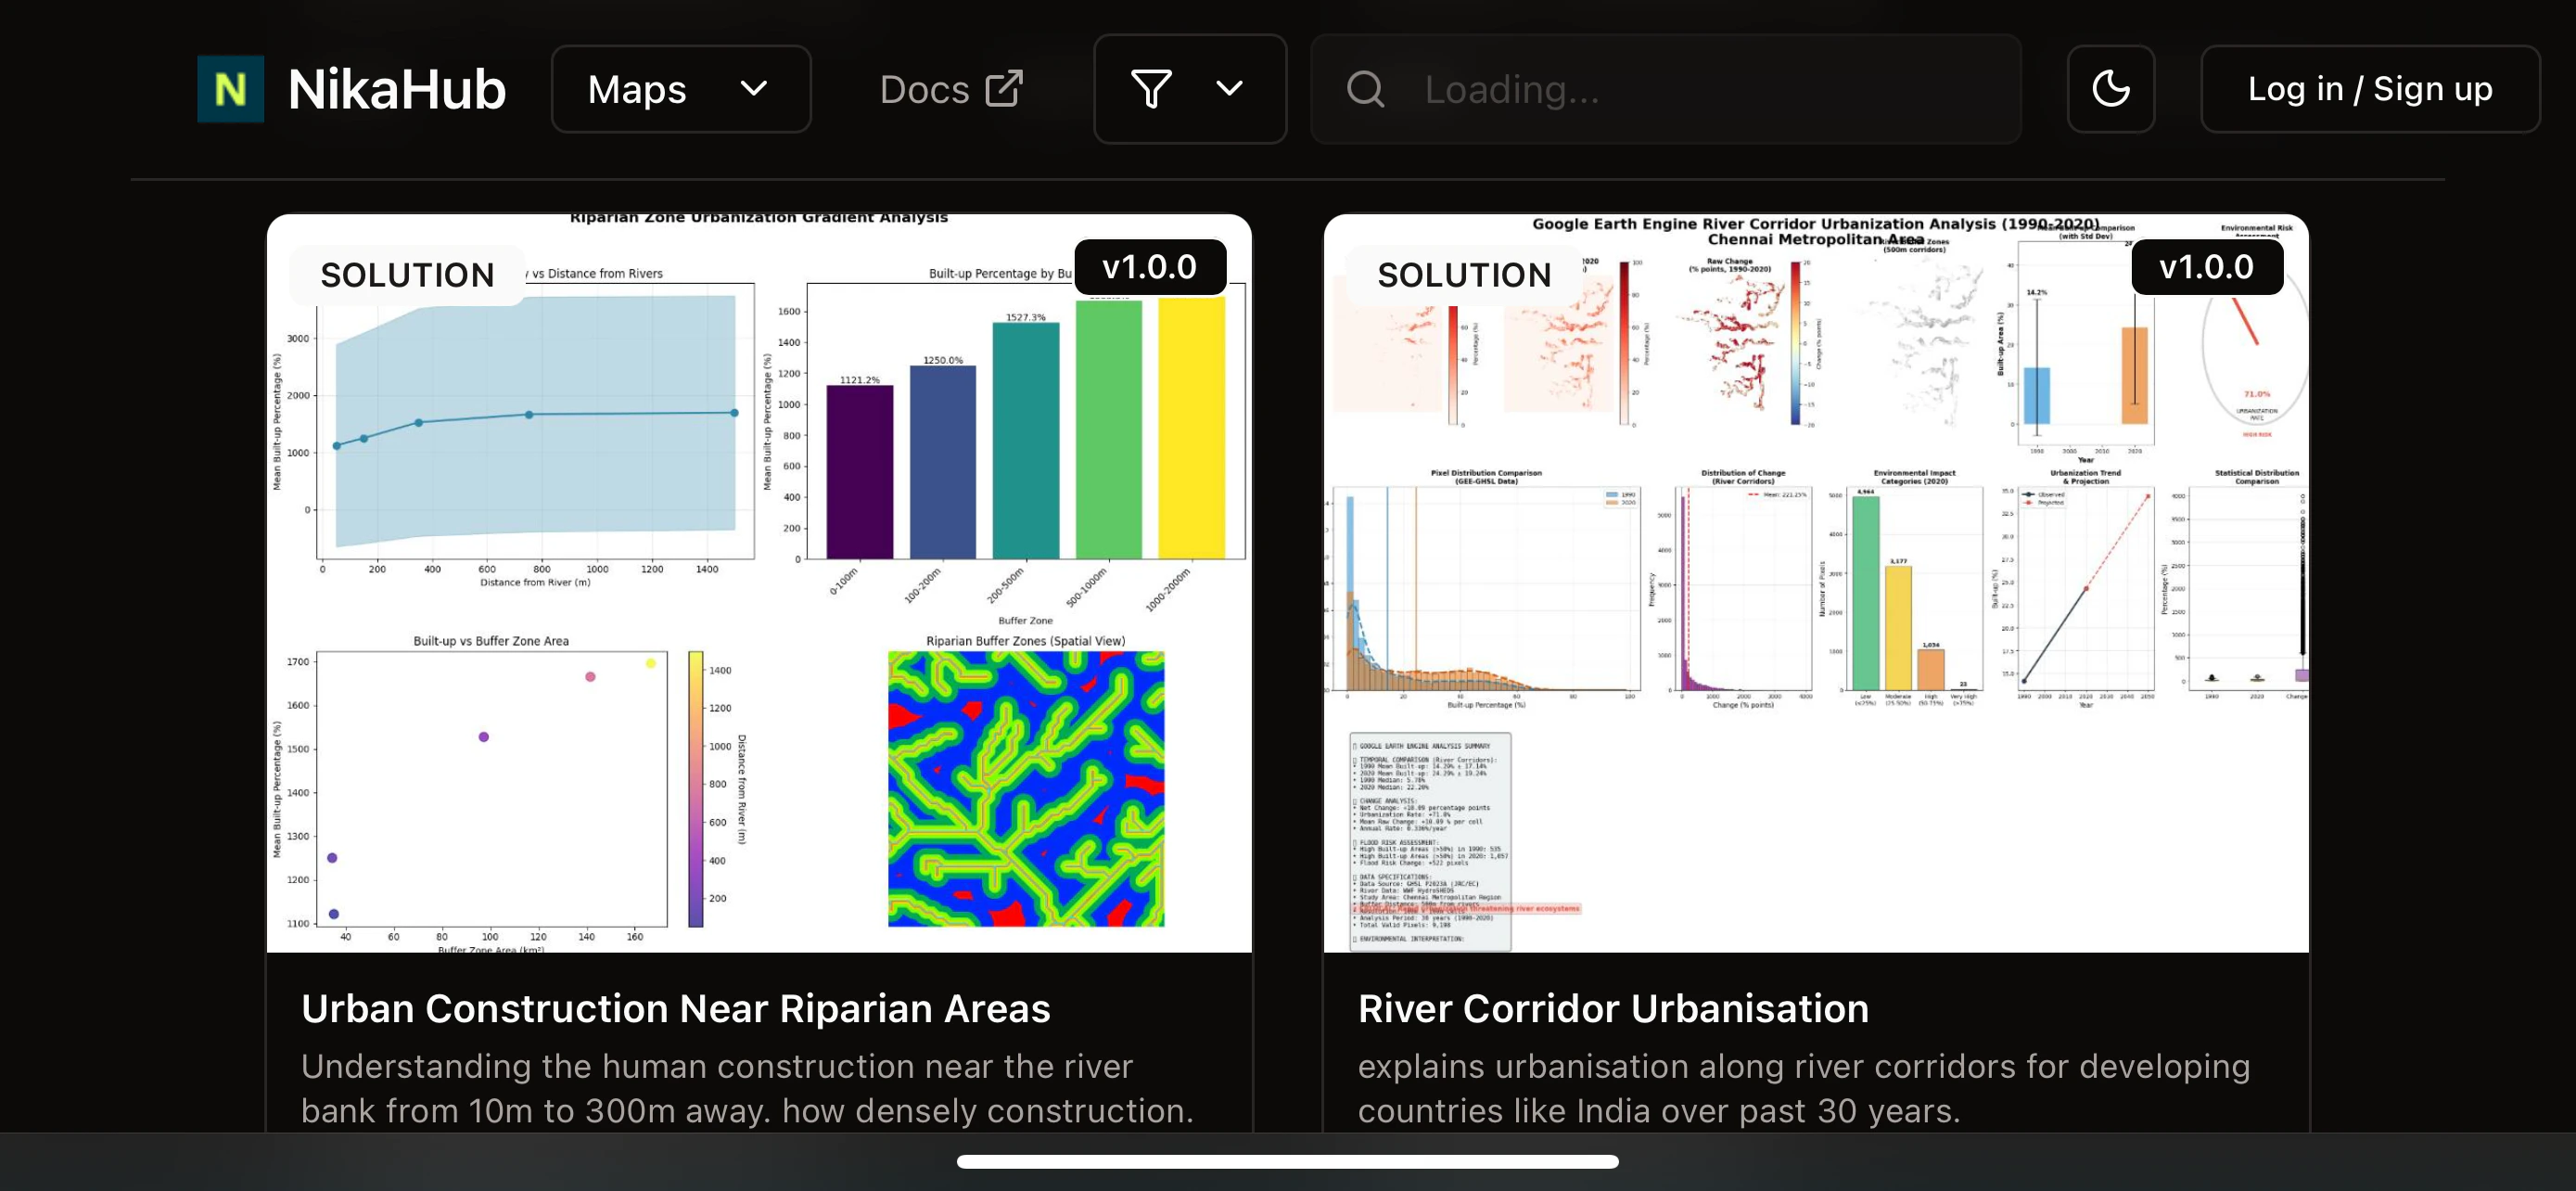Focus the Loading search input field
Screen dimensions: 2576x1191
click(1700, 89)
